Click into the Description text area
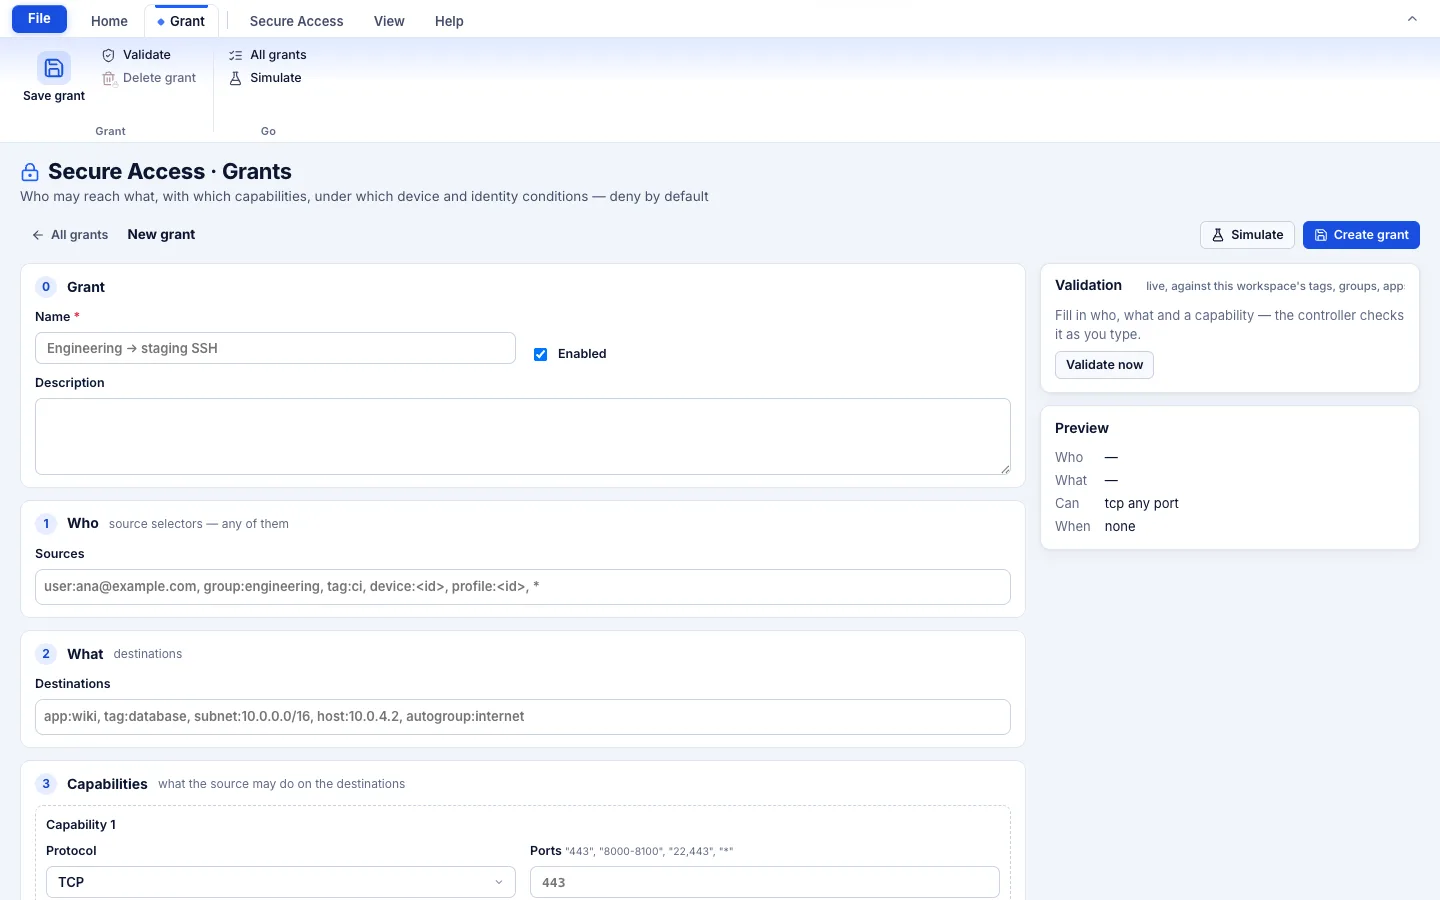Image resolution: width=1440 pixels, height=900 pixels. tap(523, 437)
